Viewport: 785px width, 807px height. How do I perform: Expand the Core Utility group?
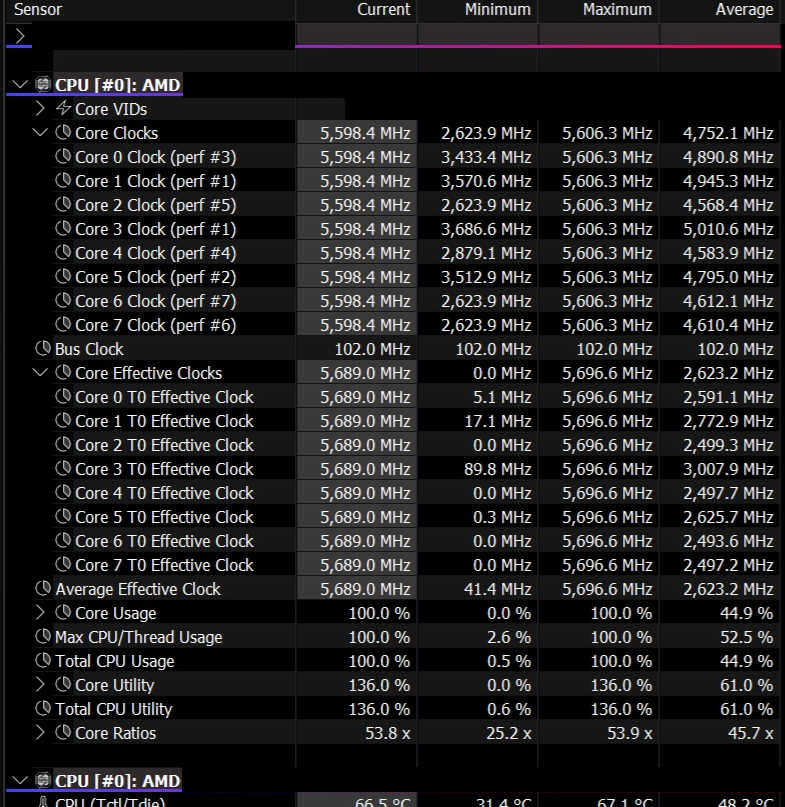pyautogui.click(x=40, y=685)
